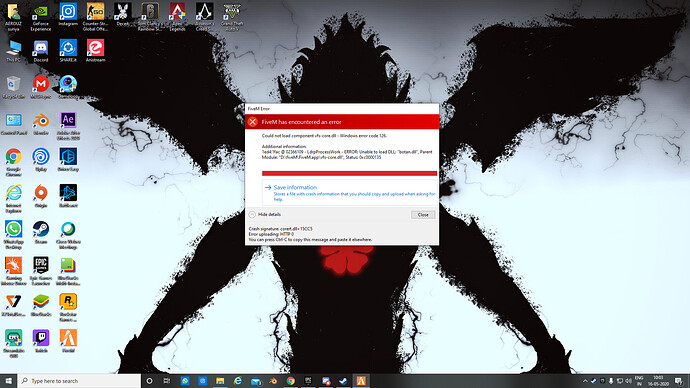Click the Windows Start button

point(8,381)
